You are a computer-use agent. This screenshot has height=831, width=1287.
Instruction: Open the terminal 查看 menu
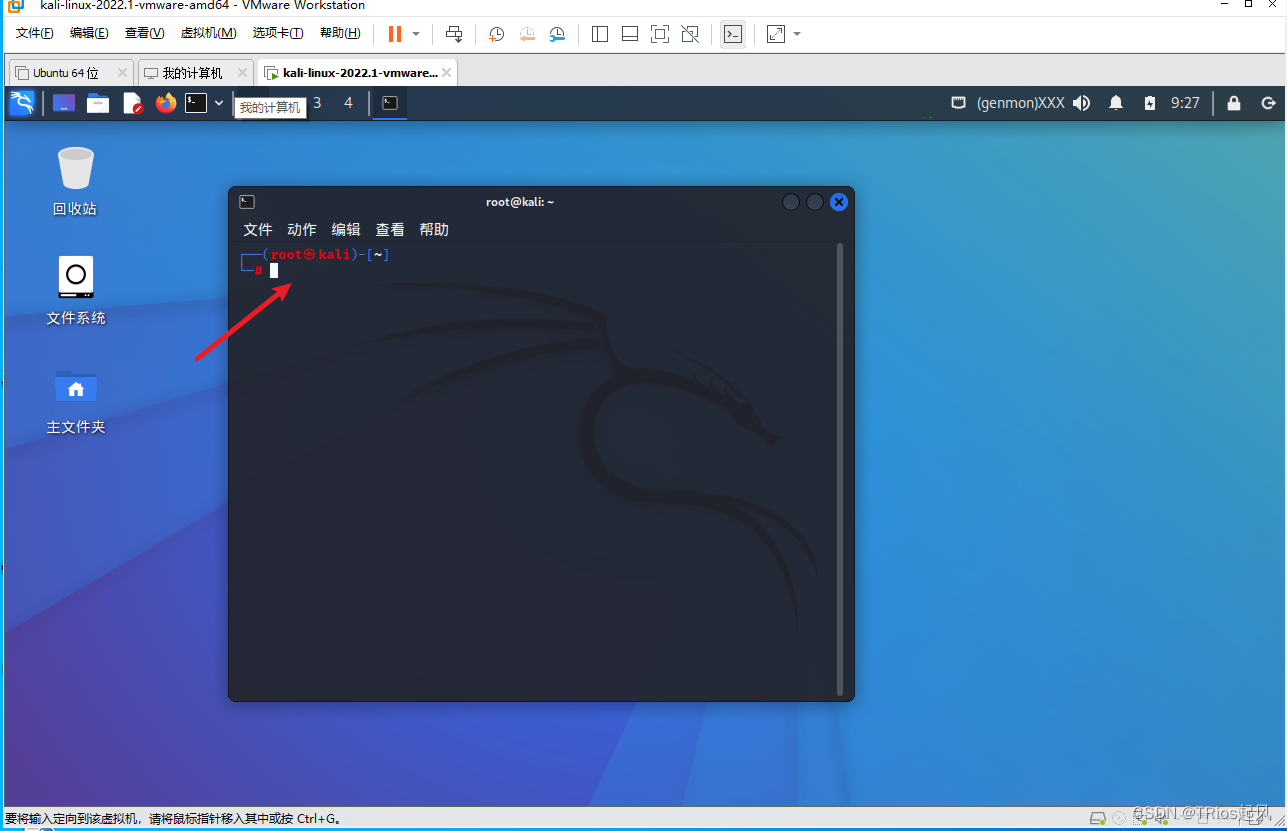click(390, 230)
